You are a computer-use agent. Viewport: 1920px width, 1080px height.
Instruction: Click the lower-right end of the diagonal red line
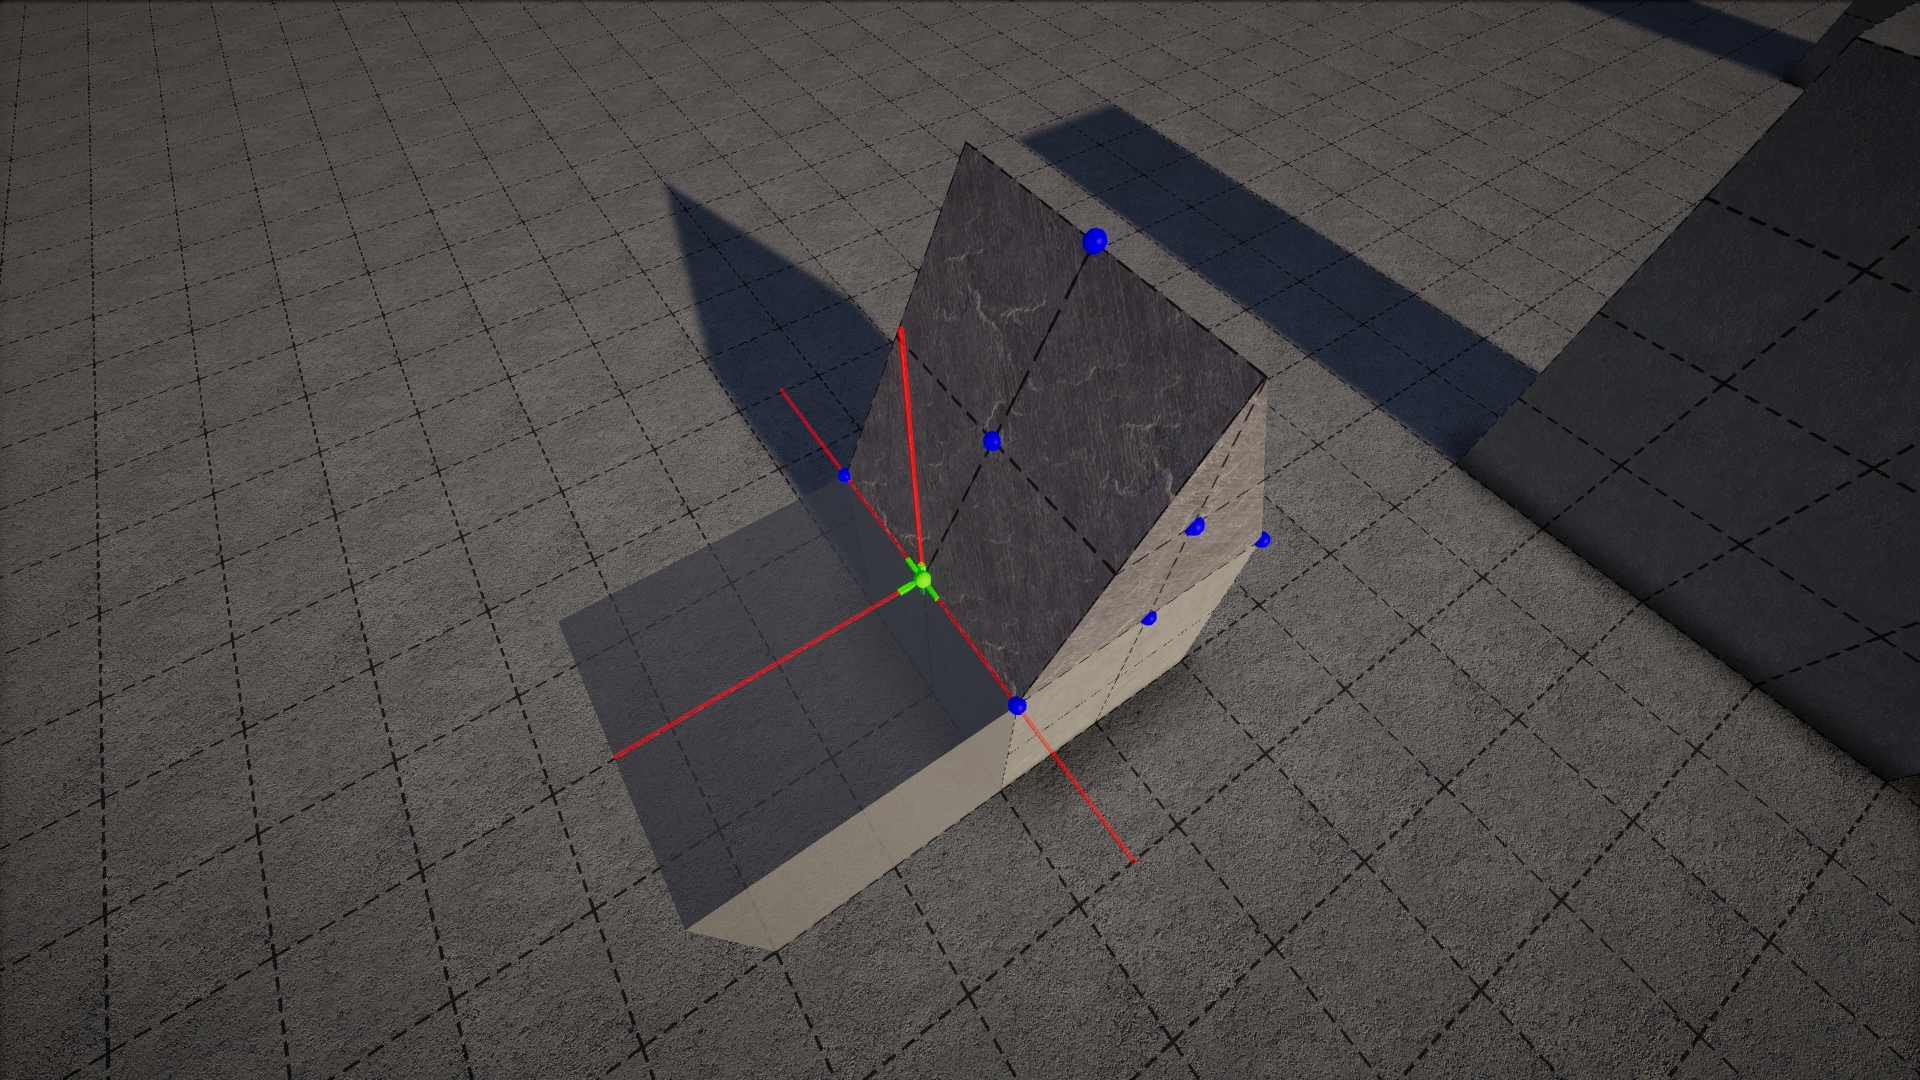1131,860
